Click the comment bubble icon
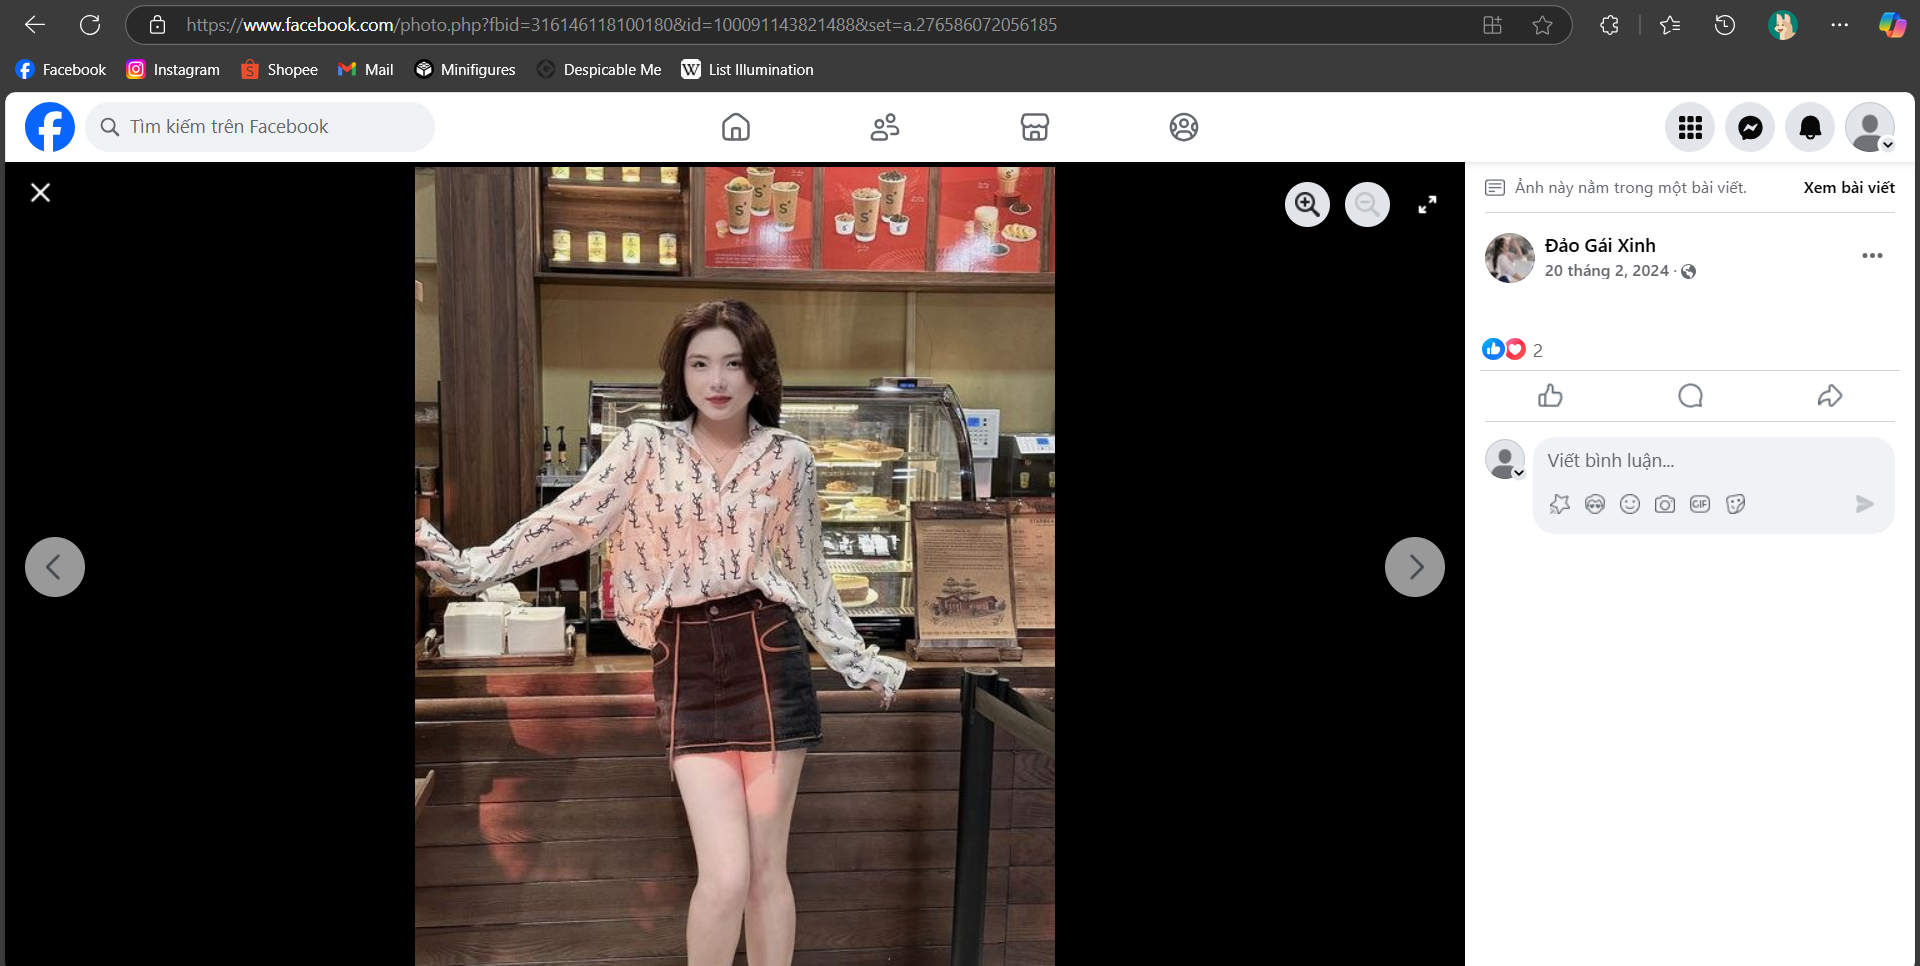 (1690, 396)
